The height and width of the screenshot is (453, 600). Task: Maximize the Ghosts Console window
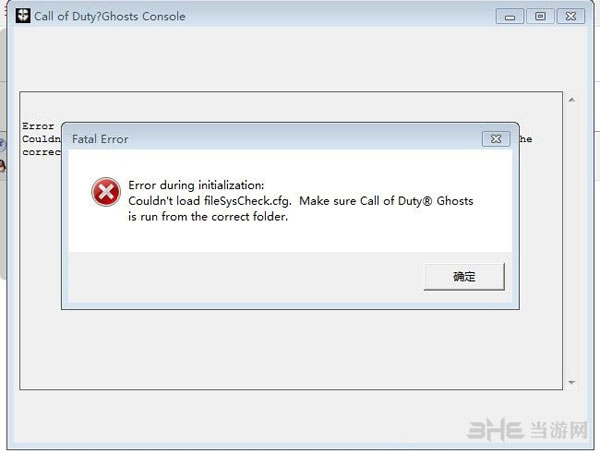click(x=540, y=16)
